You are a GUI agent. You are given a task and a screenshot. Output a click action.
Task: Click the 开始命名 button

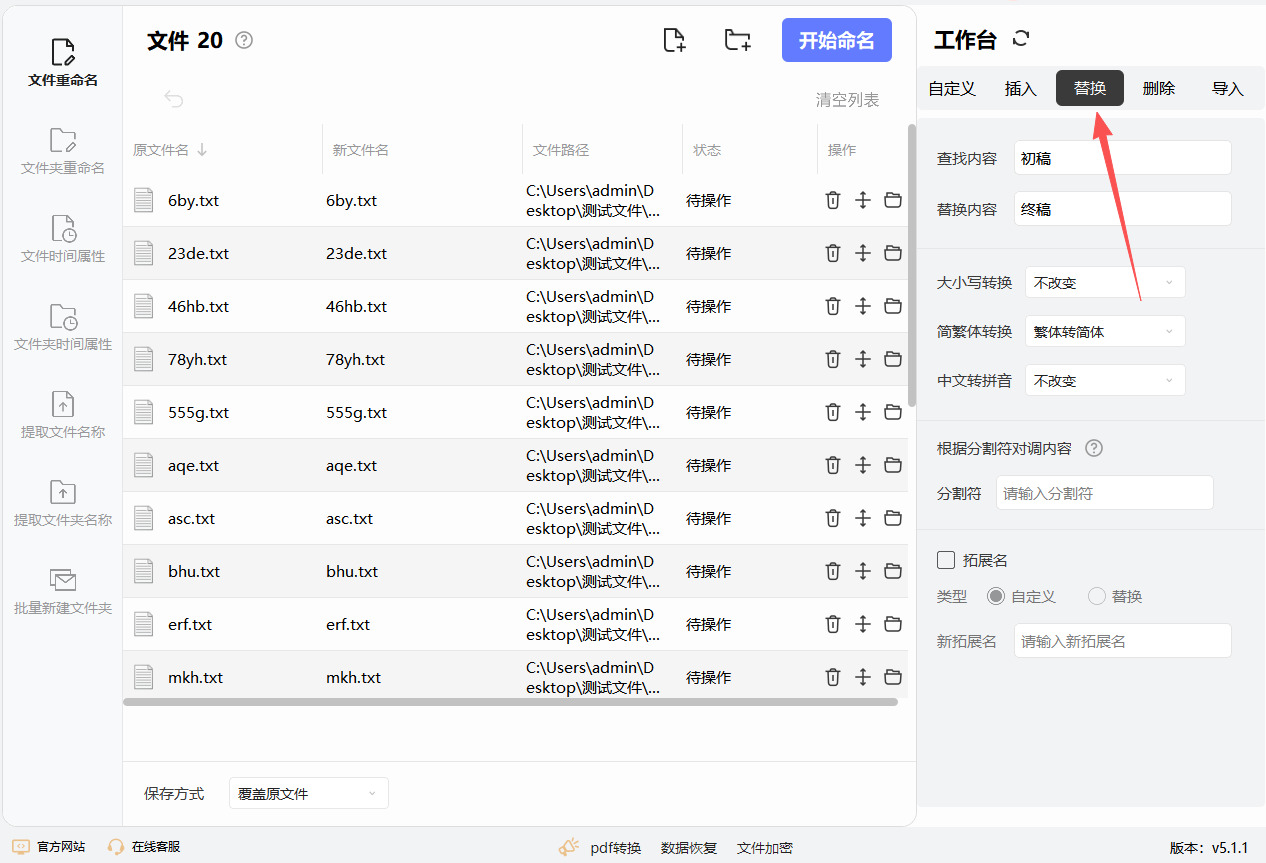coord(836,41)
